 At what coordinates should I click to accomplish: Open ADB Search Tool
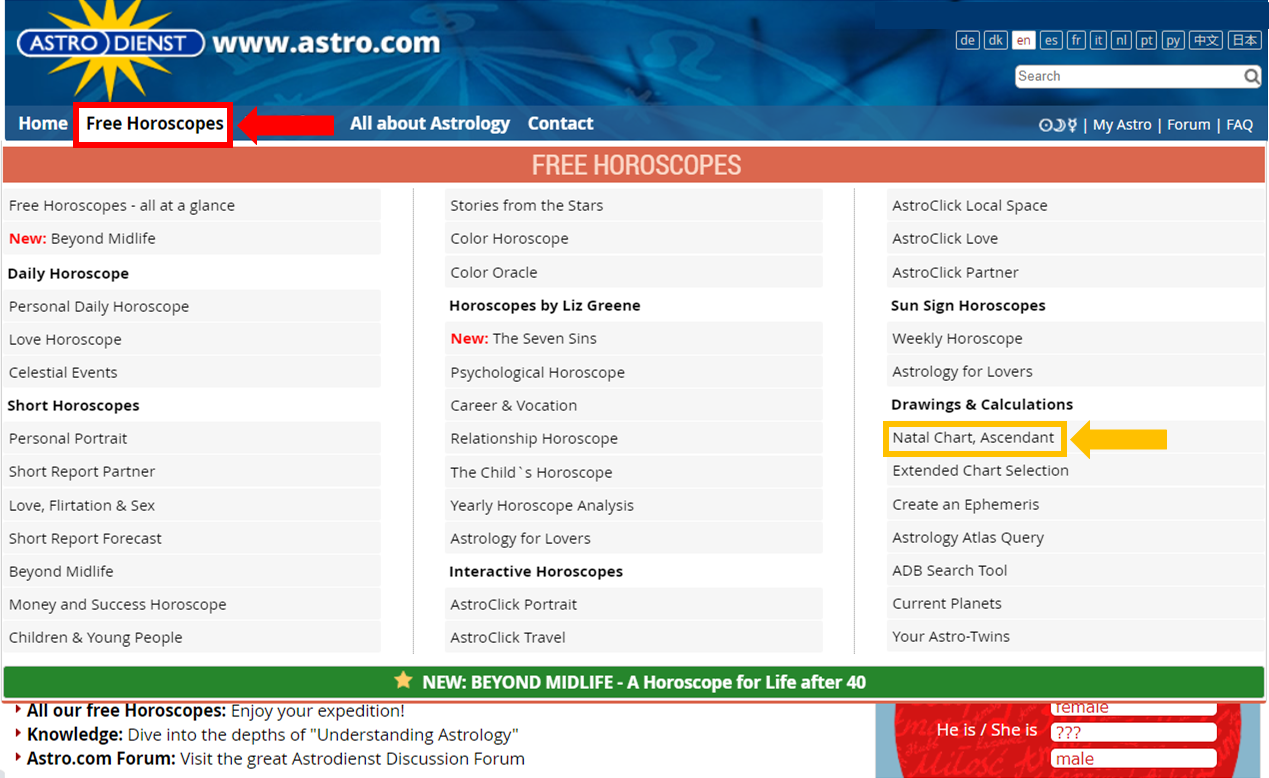tap(1076, 570)
